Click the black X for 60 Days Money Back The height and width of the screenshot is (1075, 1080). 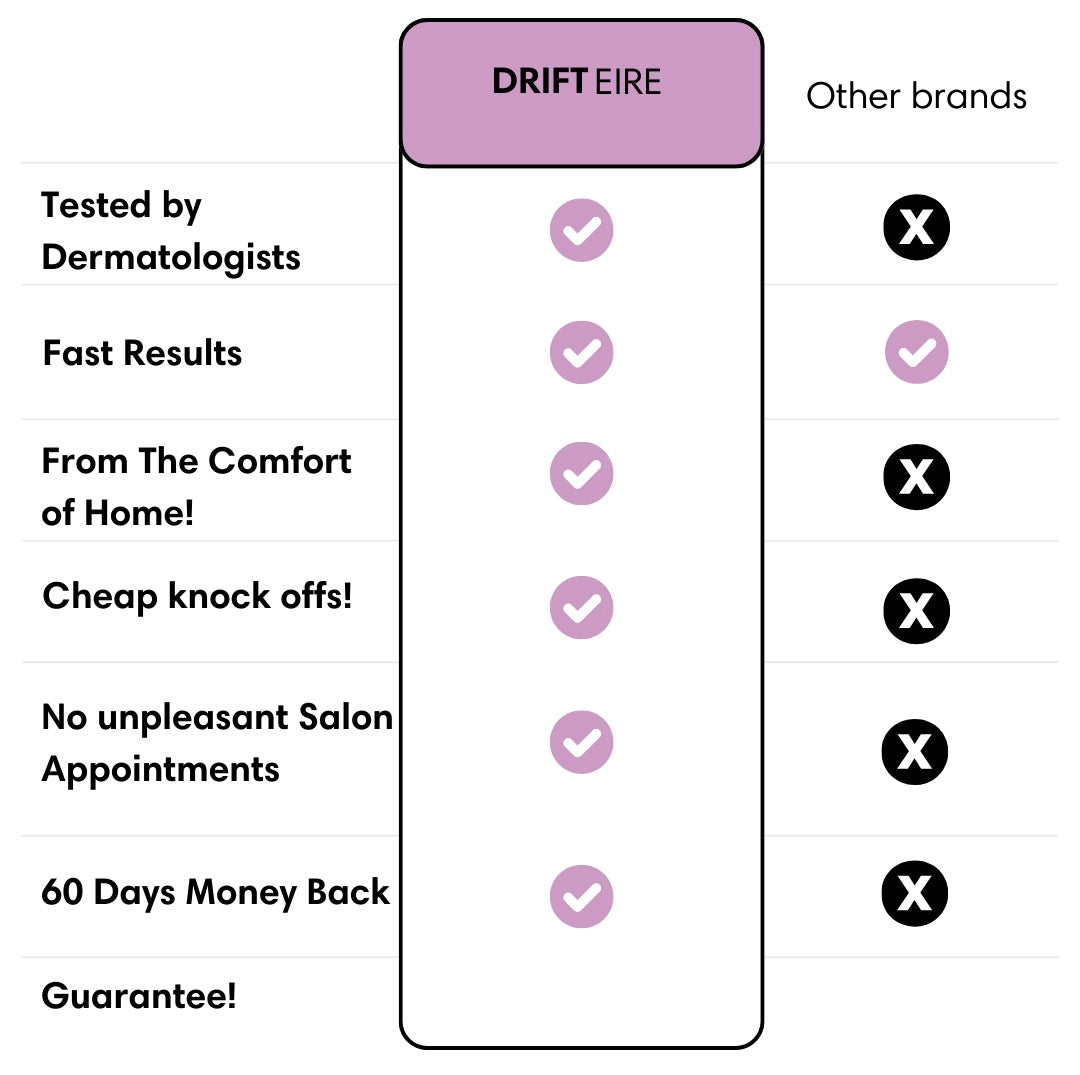pos(914,893)
